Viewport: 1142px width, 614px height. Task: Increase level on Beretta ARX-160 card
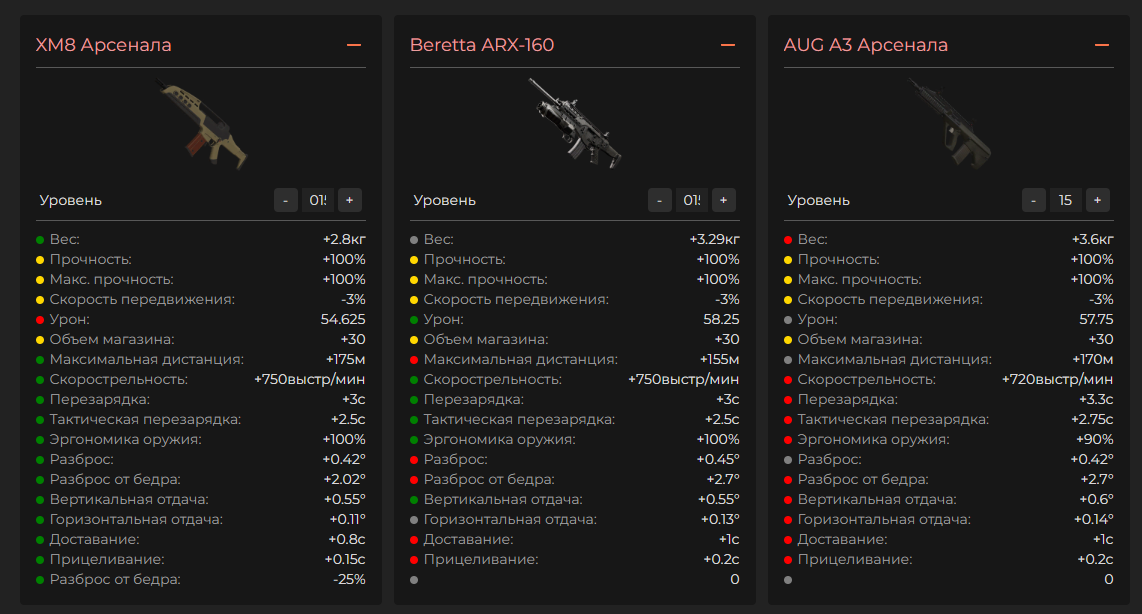pyautogui.click(x=724, y=200)
